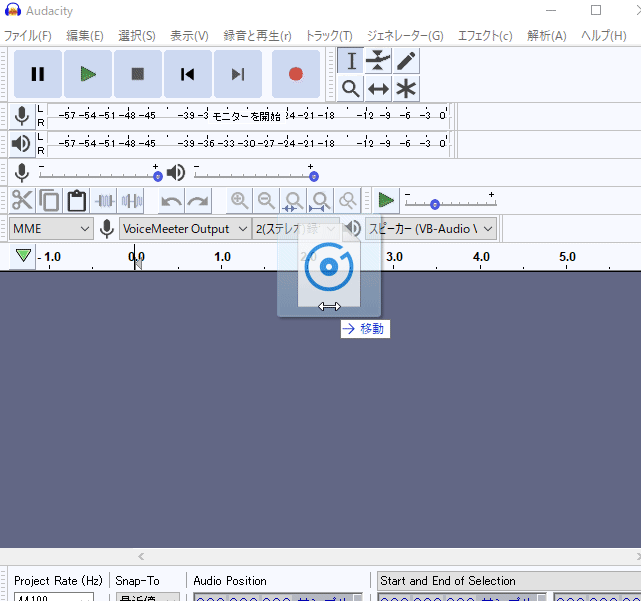The height and width of the screenshot is (601, 641).
Task: Select the Time Shift tool
Action: (378, 89)
